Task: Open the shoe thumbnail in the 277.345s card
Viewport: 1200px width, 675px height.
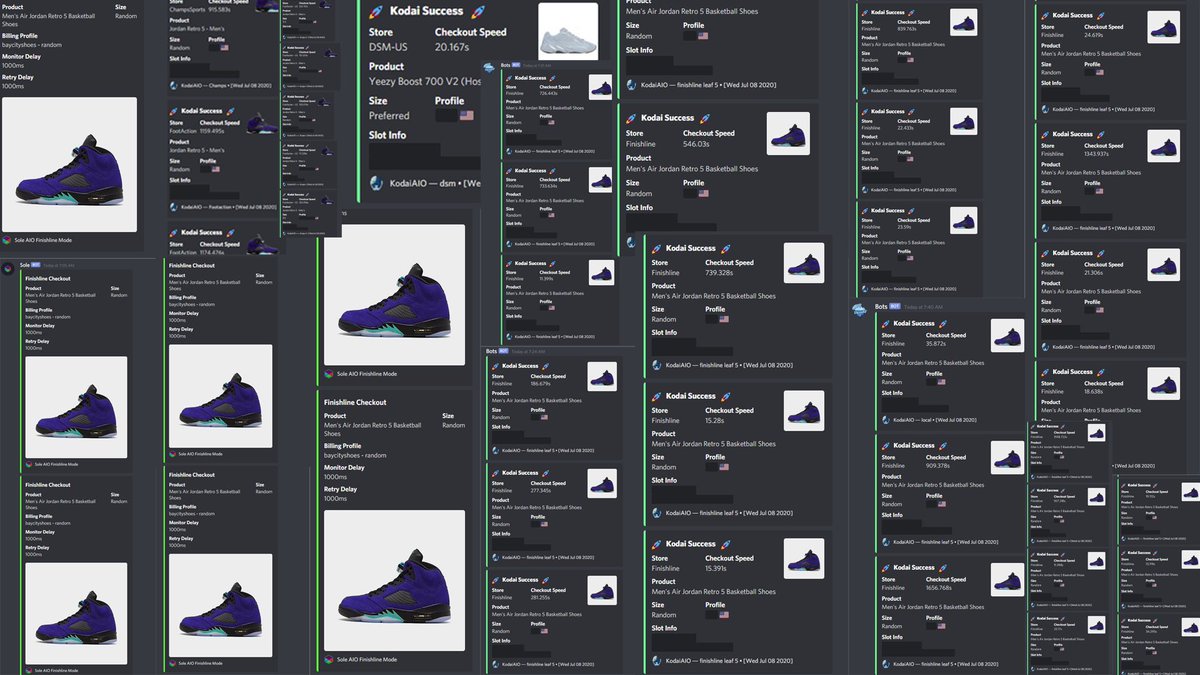Action: coord(602,483)
